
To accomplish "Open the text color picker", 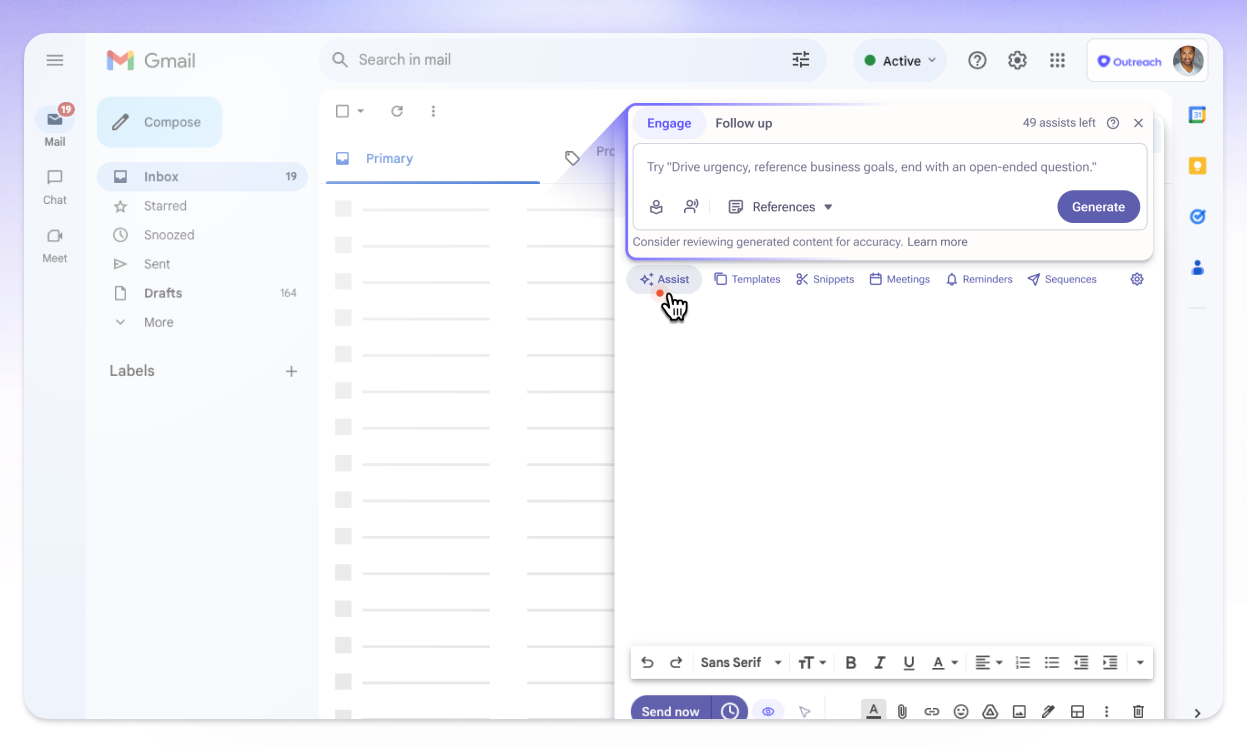I will click(945, 662).
